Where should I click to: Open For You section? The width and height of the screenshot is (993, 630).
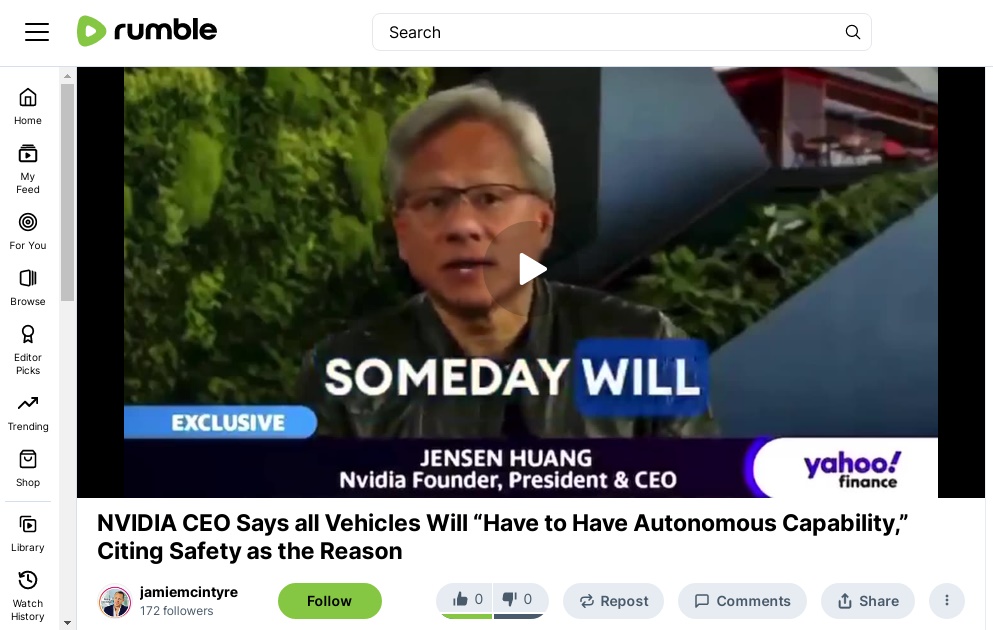pos(28,232)
